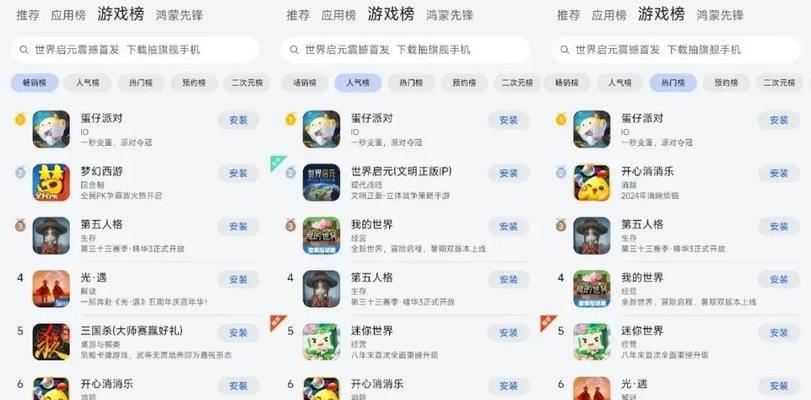This screenshot has width=811, height=400.
Task: Install 梦幻西游 with its 安装 button
Action: click(x=238, y=173)
